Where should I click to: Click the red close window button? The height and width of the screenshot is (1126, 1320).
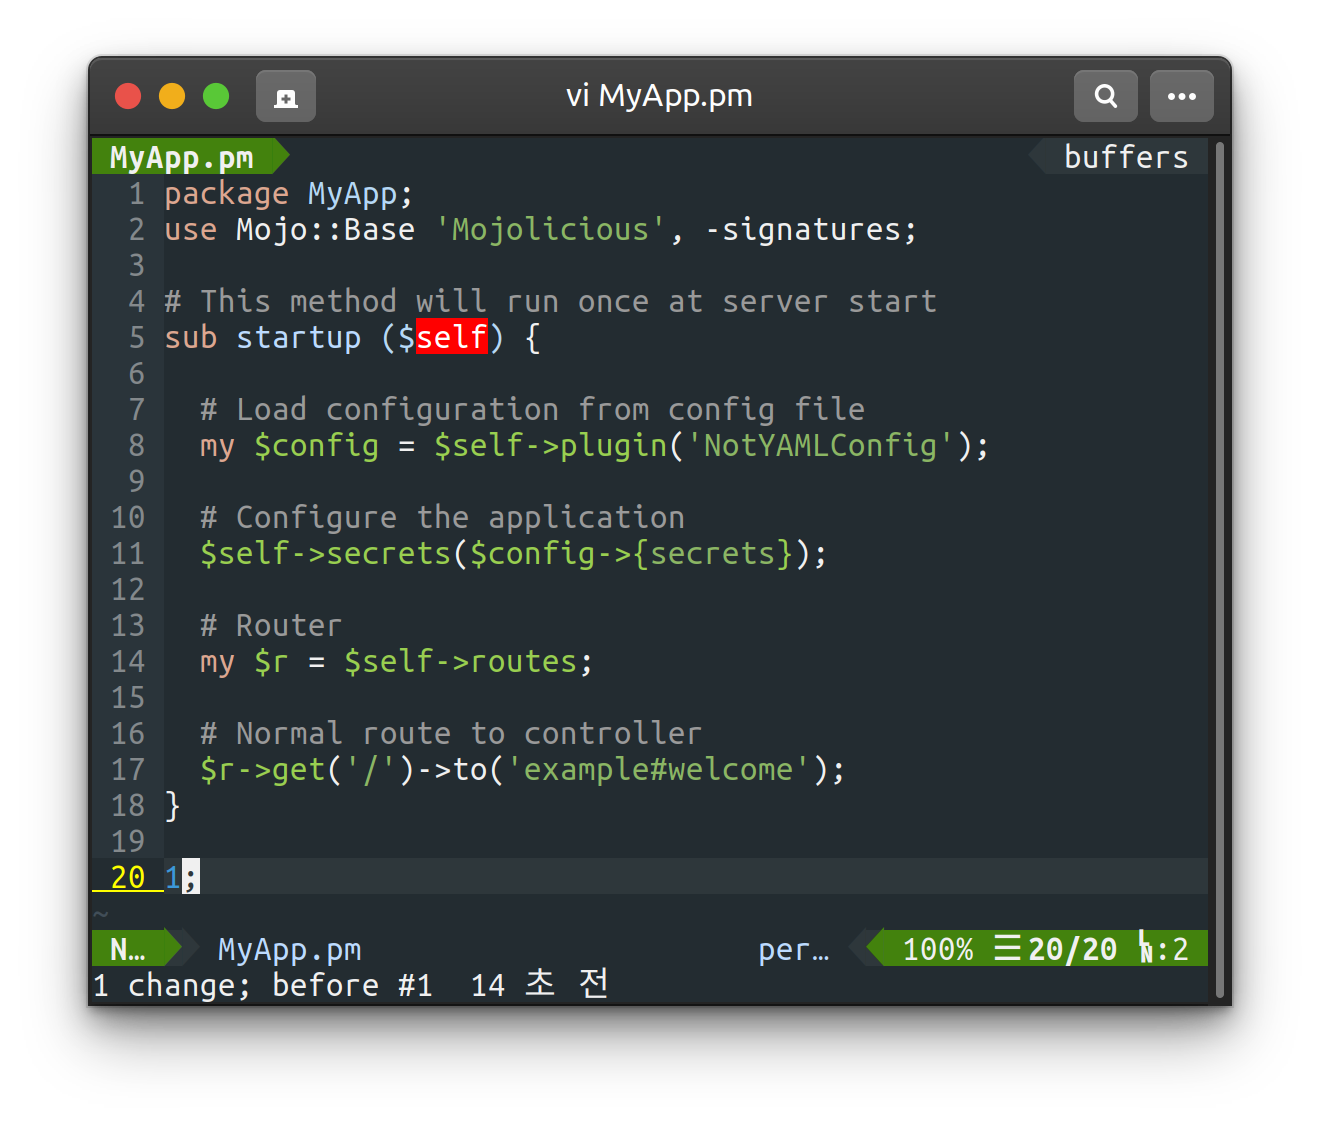click(x=128, y=96)
